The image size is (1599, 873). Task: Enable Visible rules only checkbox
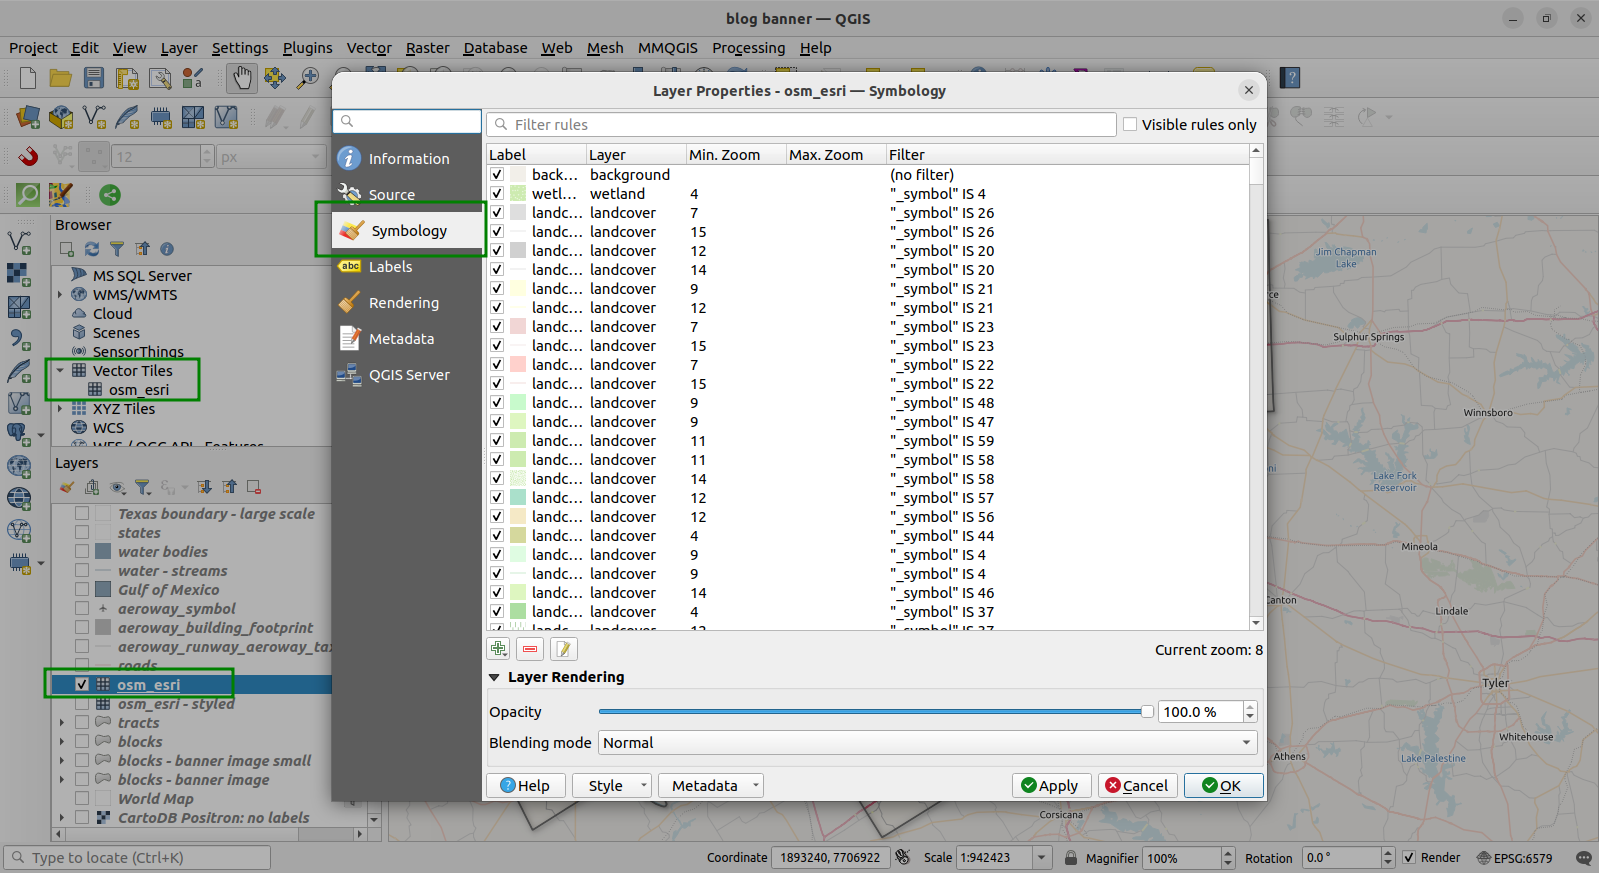pos(1130,125)
